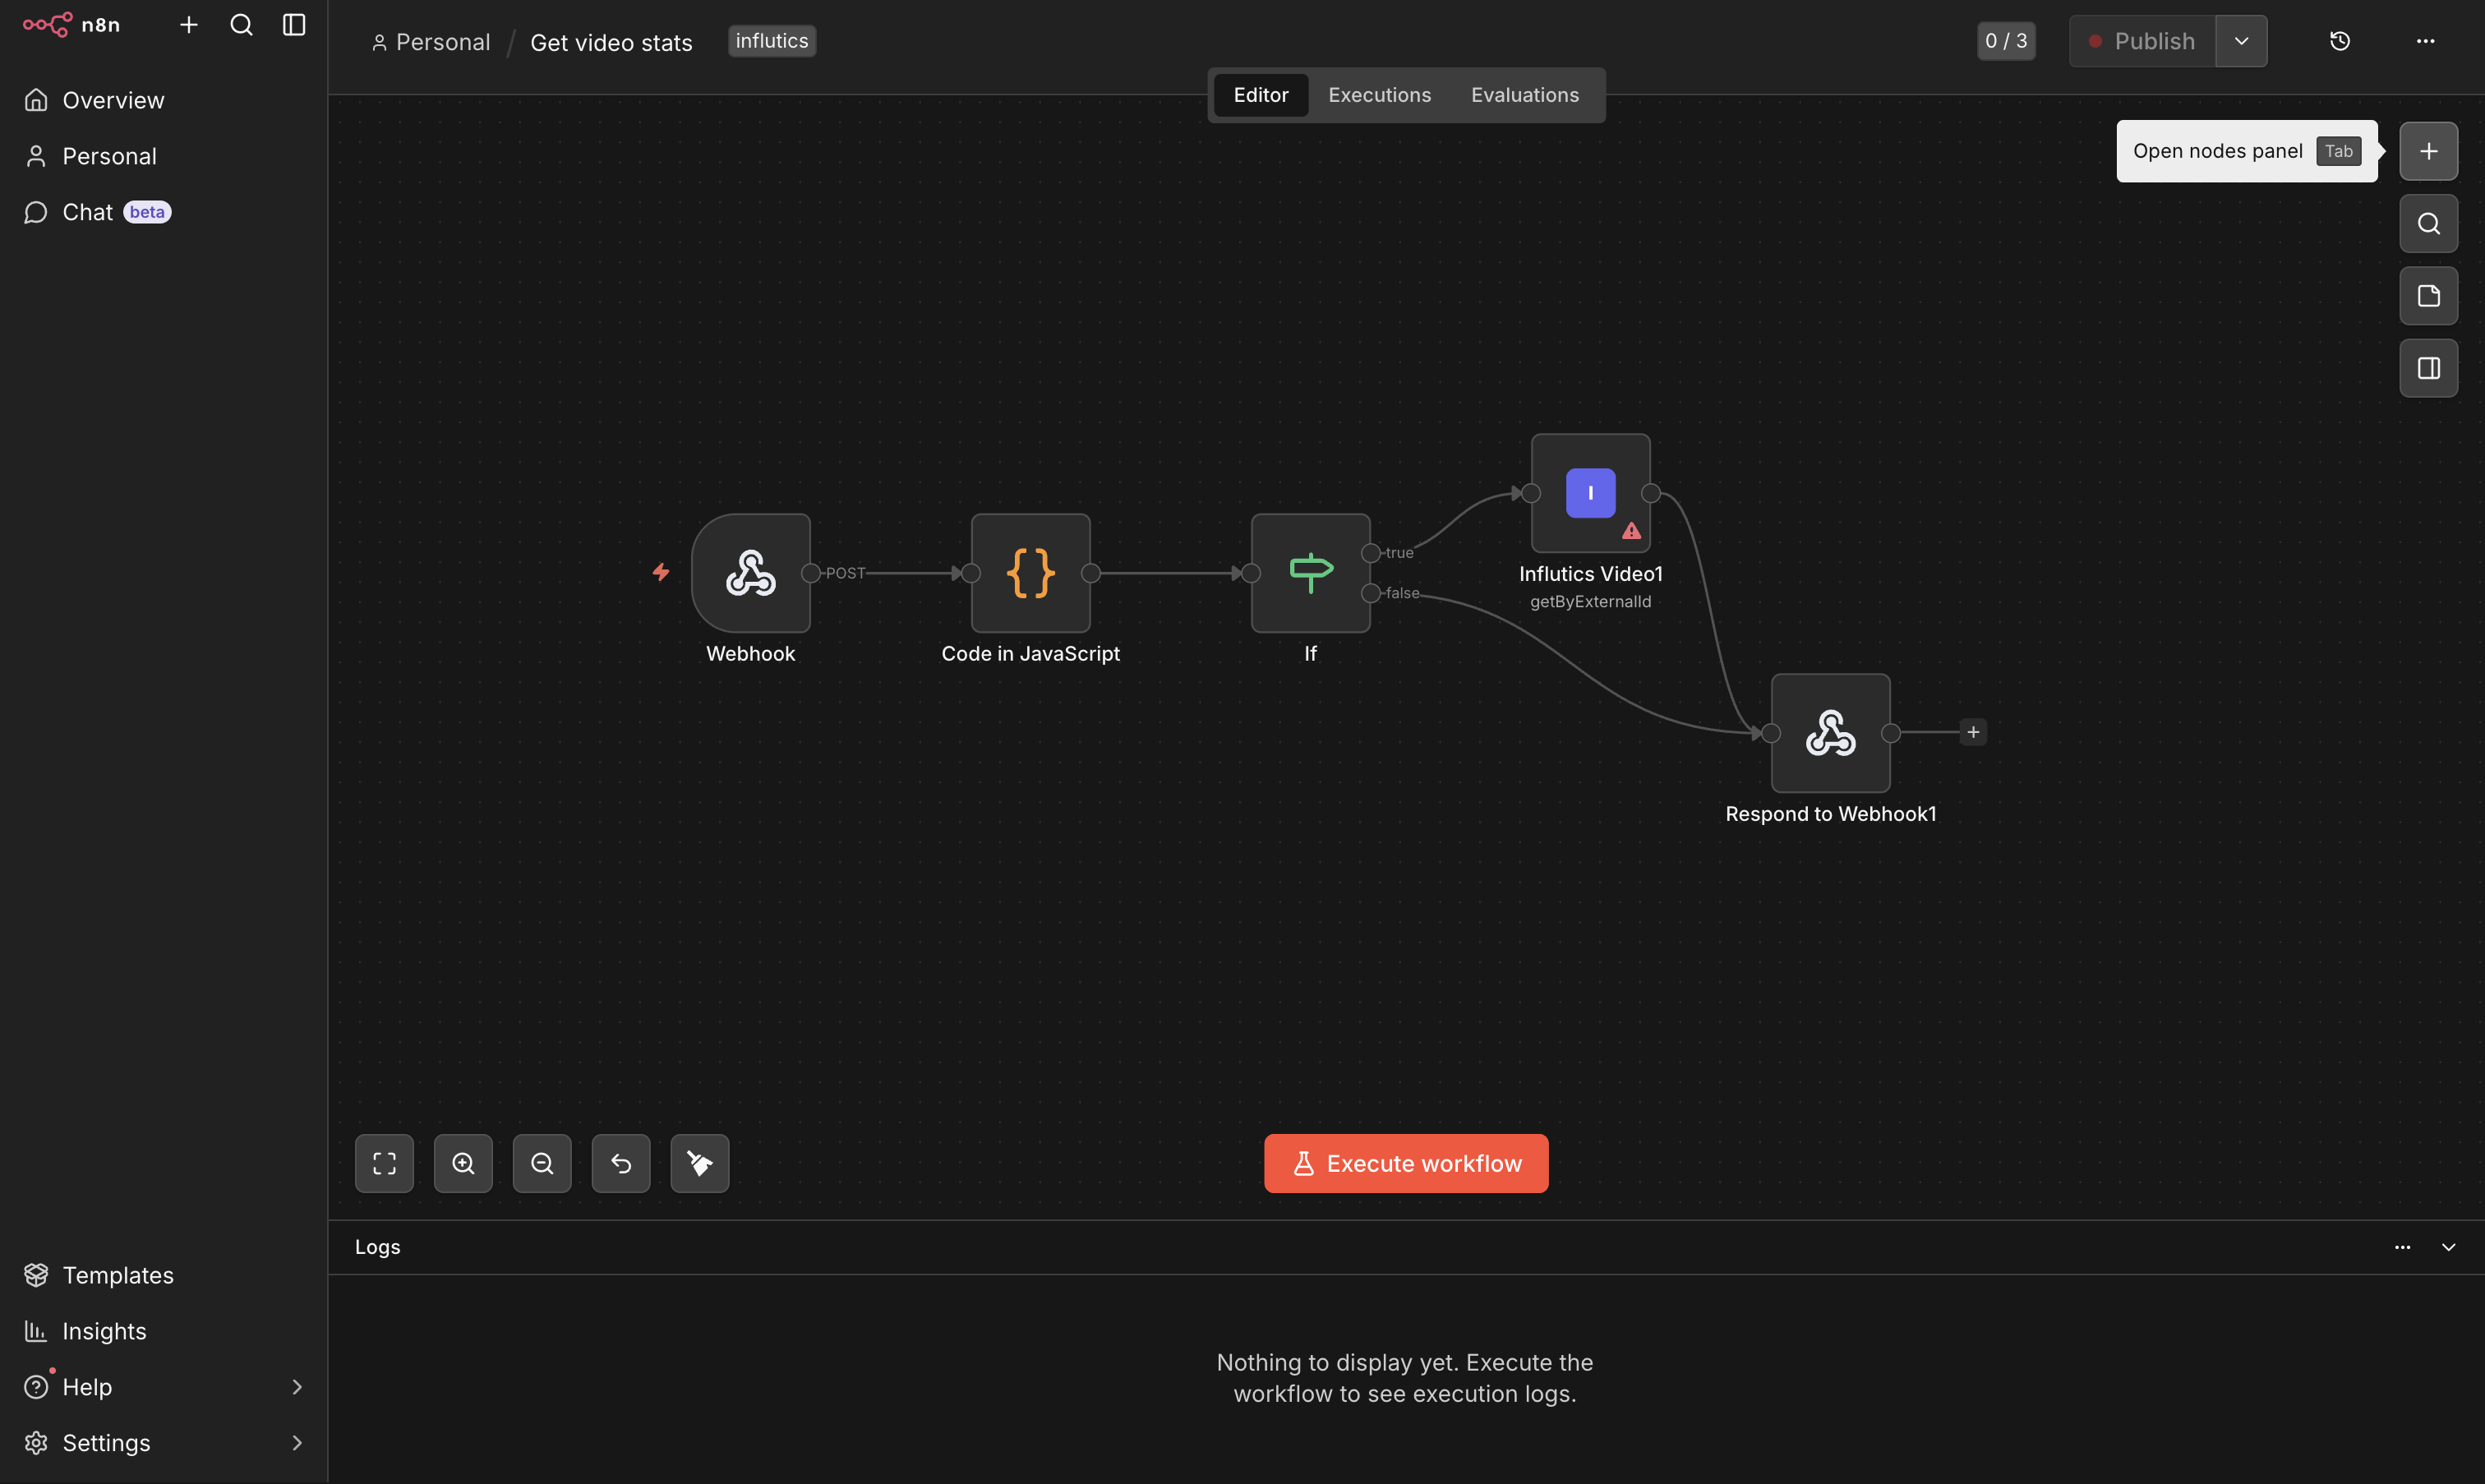Click Personal breadcrumb link

point(432,42)
